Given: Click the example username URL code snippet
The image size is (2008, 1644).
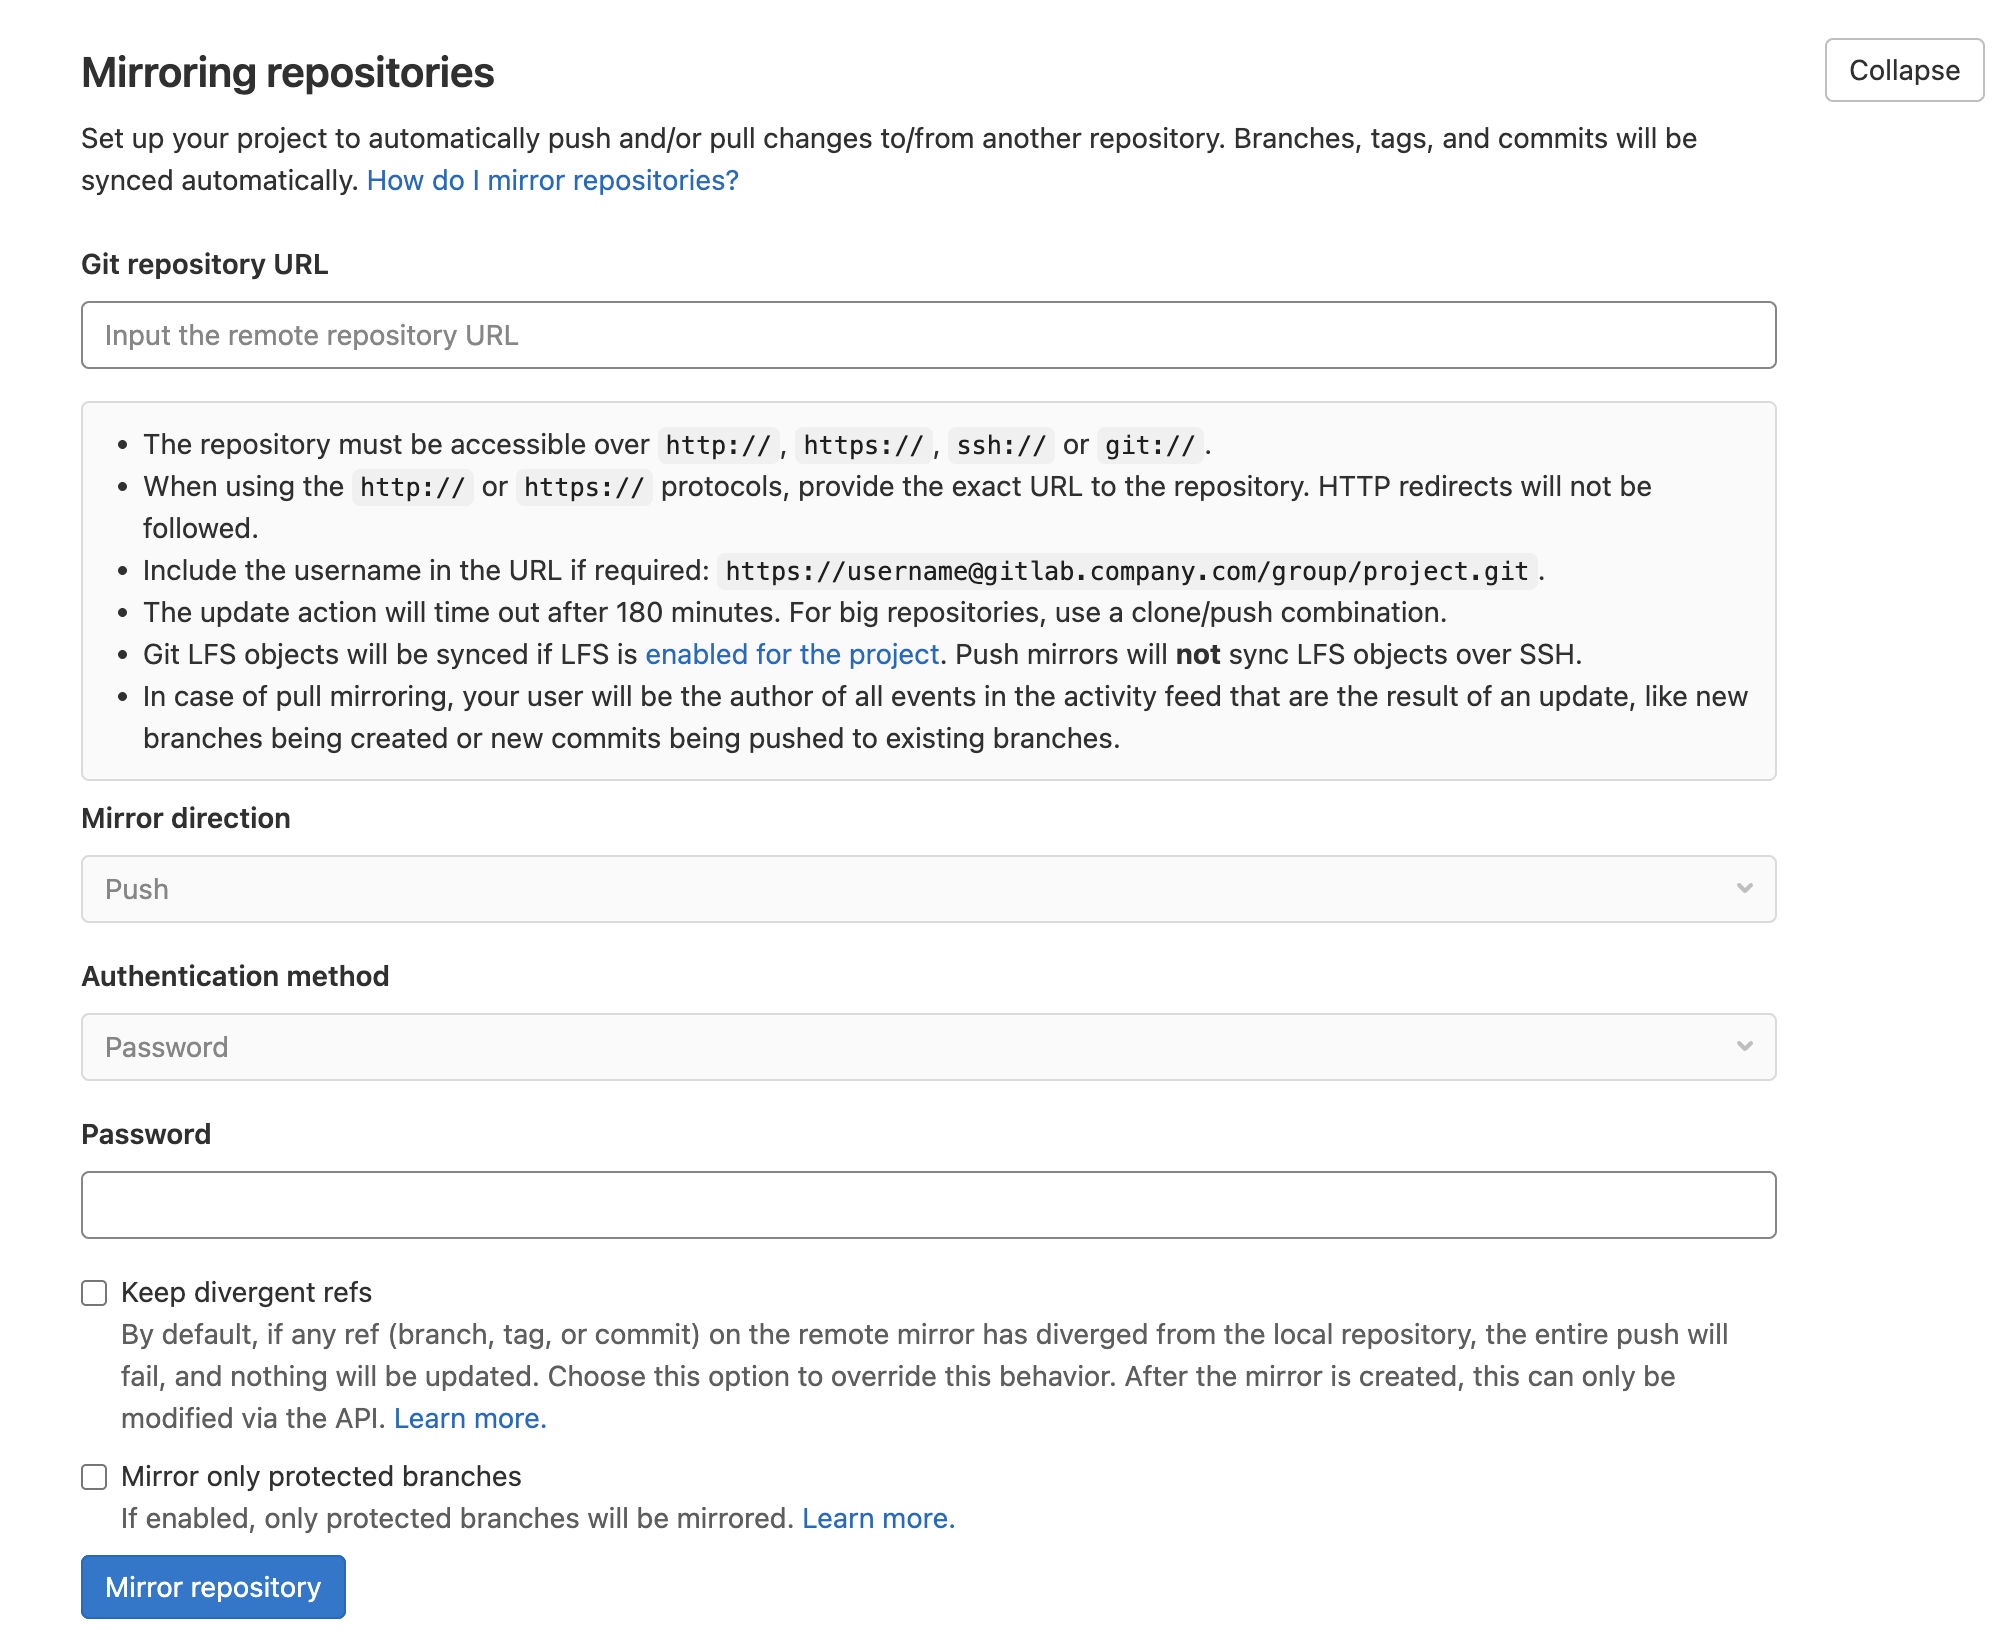Looking at the screenshot, I should tap(1126, 571).
